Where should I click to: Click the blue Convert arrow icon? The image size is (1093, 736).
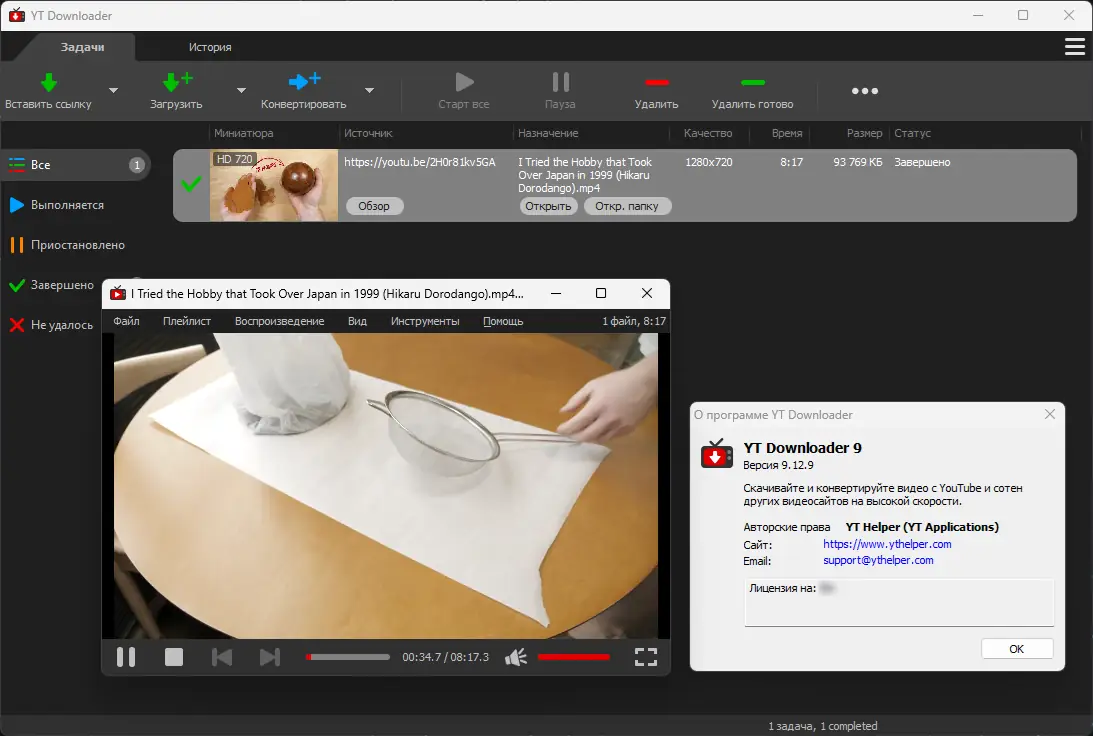pos(303,82)
